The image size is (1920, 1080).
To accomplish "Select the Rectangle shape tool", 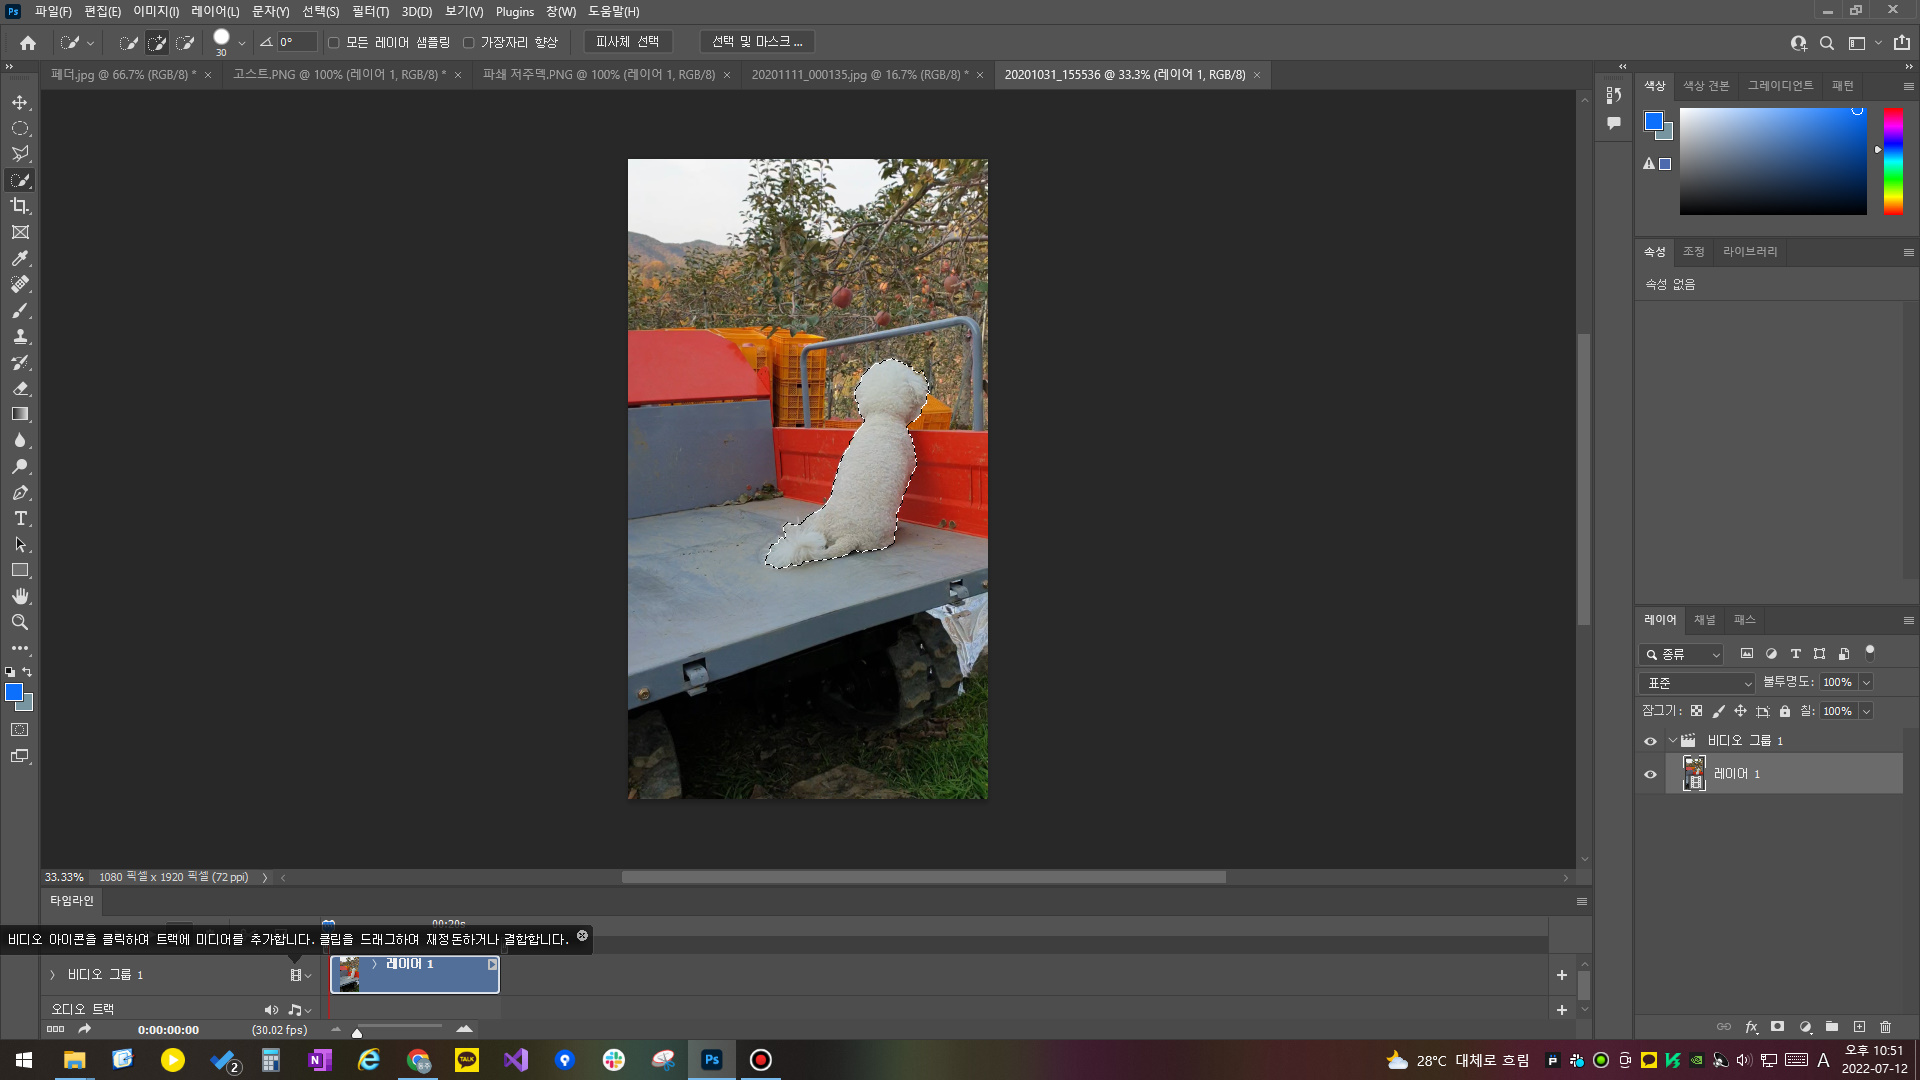I will pyautogui.click(x=20, y=570).
